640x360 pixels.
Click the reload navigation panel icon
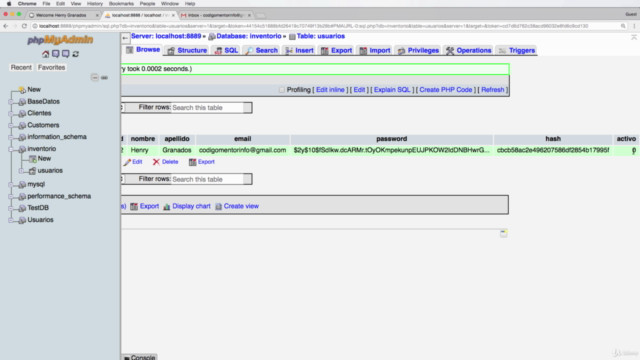(76, 54)
